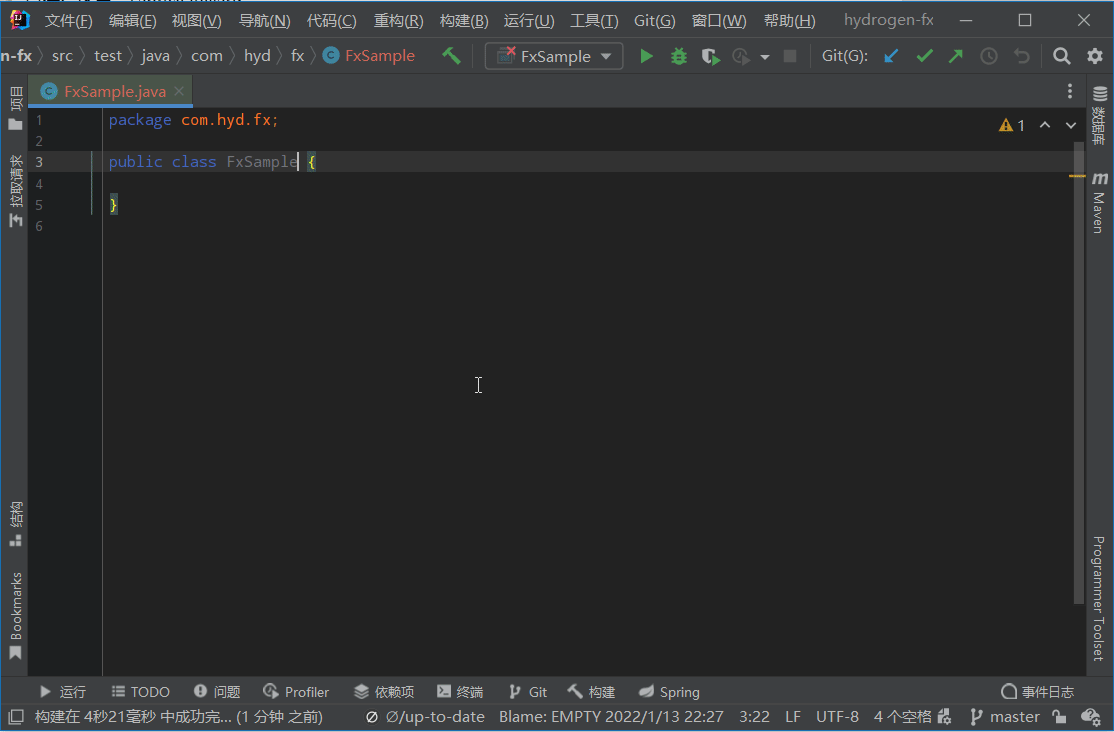
Task: Commit changes with green checkmark
Action: pyautogui.click(x=924, y=57)
